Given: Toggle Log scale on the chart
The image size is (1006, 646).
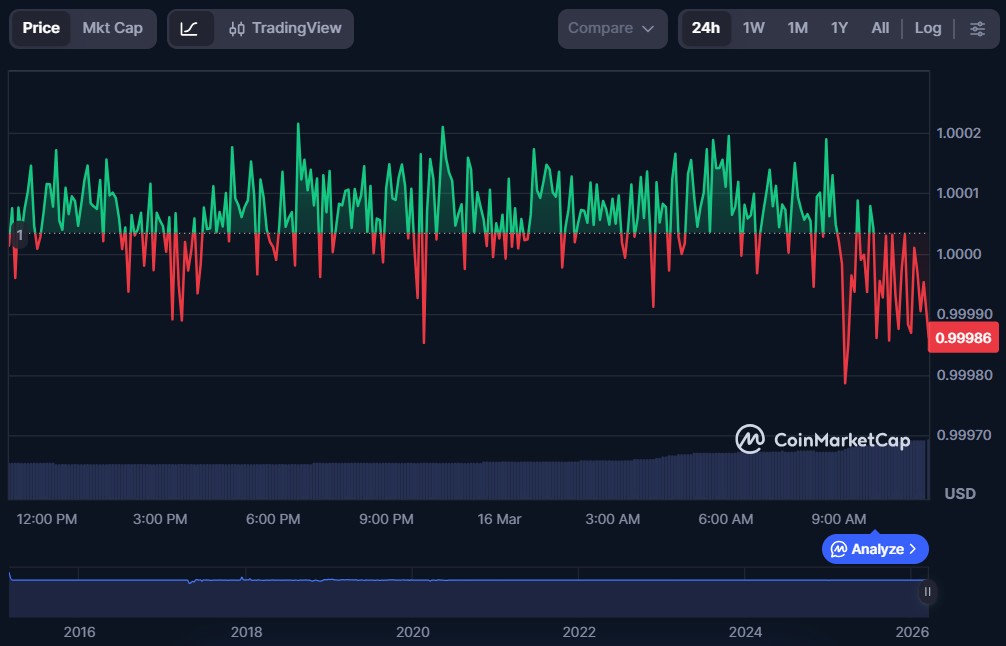Looking at the screenshot, I should [x=927, y=28].
